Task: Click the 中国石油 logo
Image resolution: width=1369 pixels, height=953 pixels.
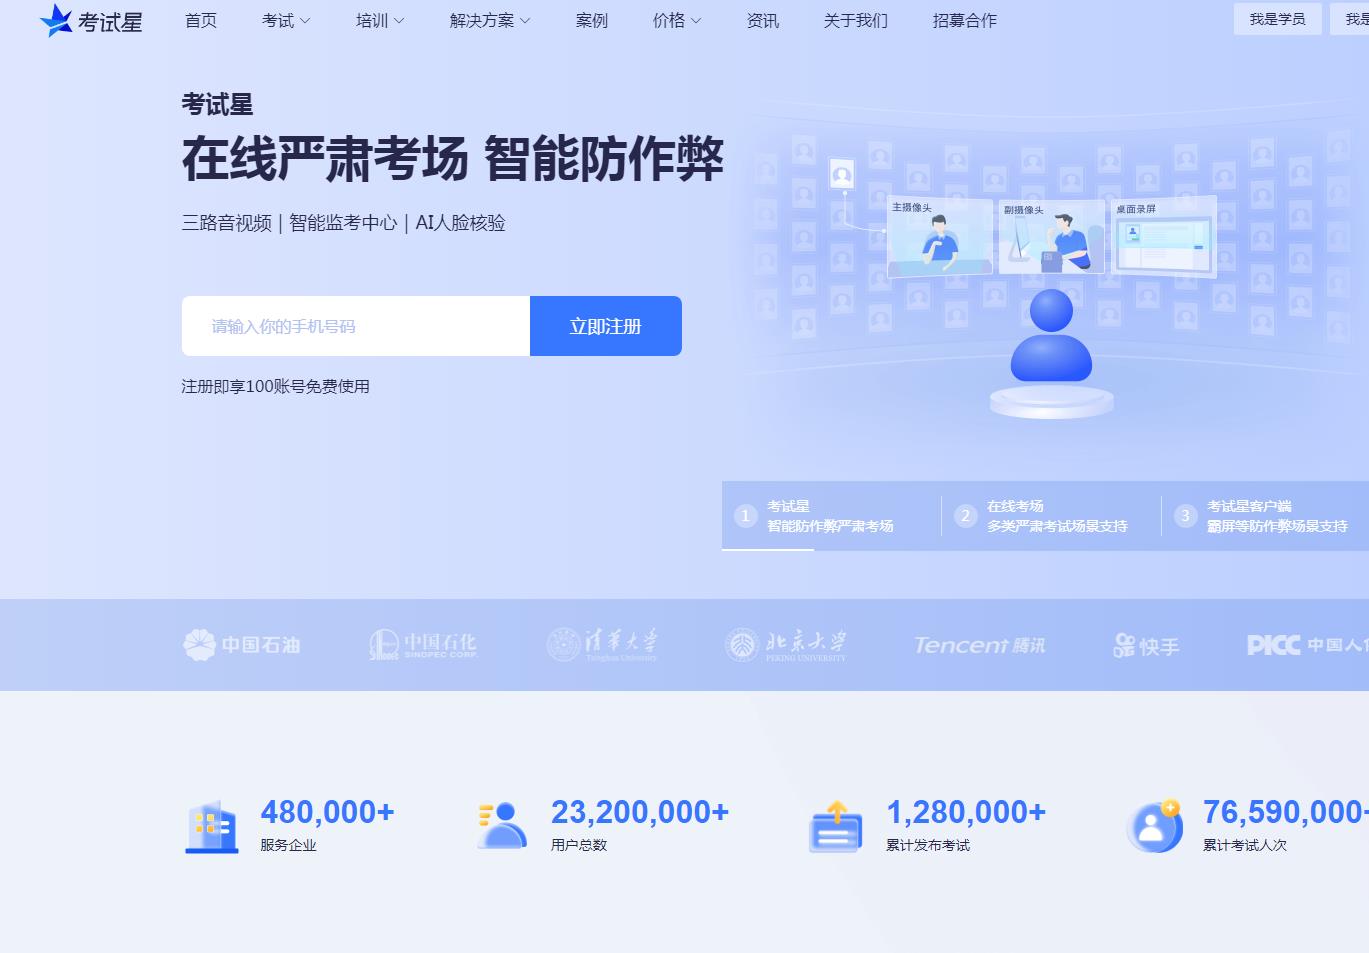Action: coord(241,645)
